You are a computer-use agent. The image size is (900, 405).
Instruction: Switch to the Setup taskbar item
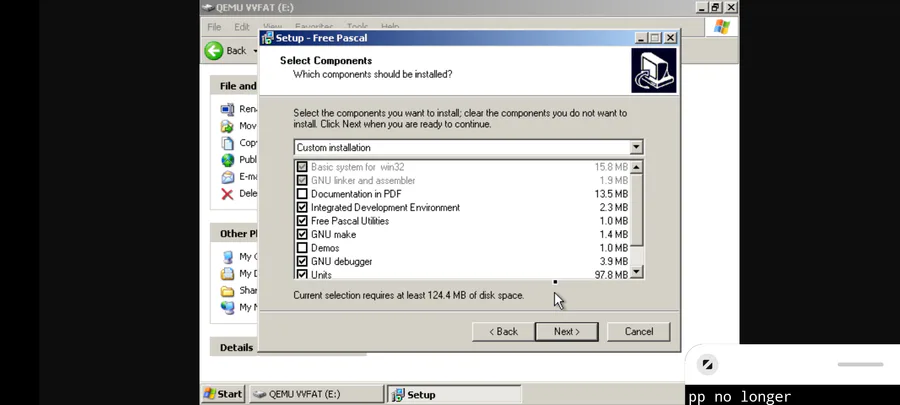(x=454, y=394)
